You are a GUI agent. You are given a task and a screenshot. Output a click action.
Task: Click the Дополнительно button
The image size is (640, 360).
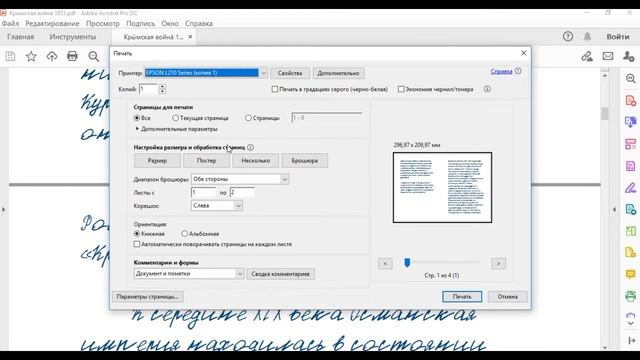click(338, 73)
